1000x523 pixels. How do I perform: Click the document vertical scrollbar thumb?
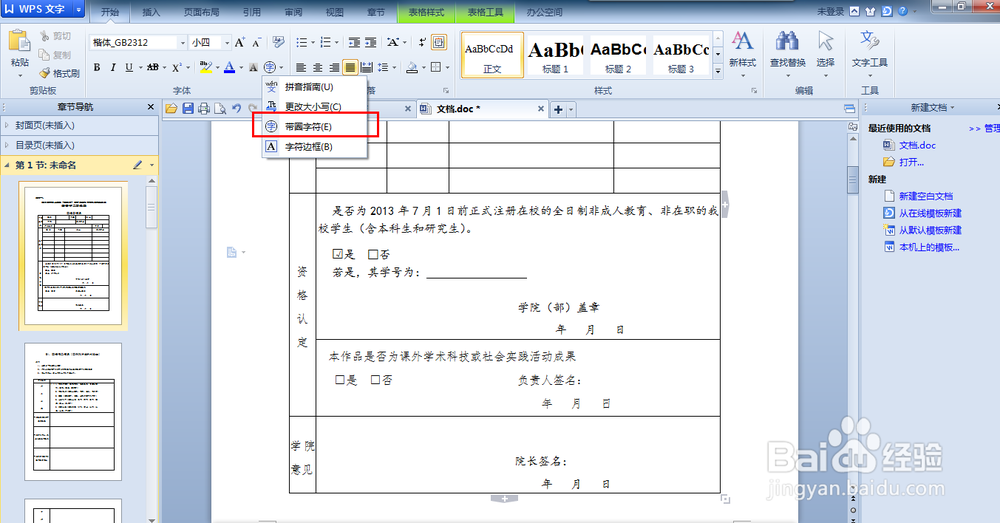pyautogui.click(x=853, y=180)
